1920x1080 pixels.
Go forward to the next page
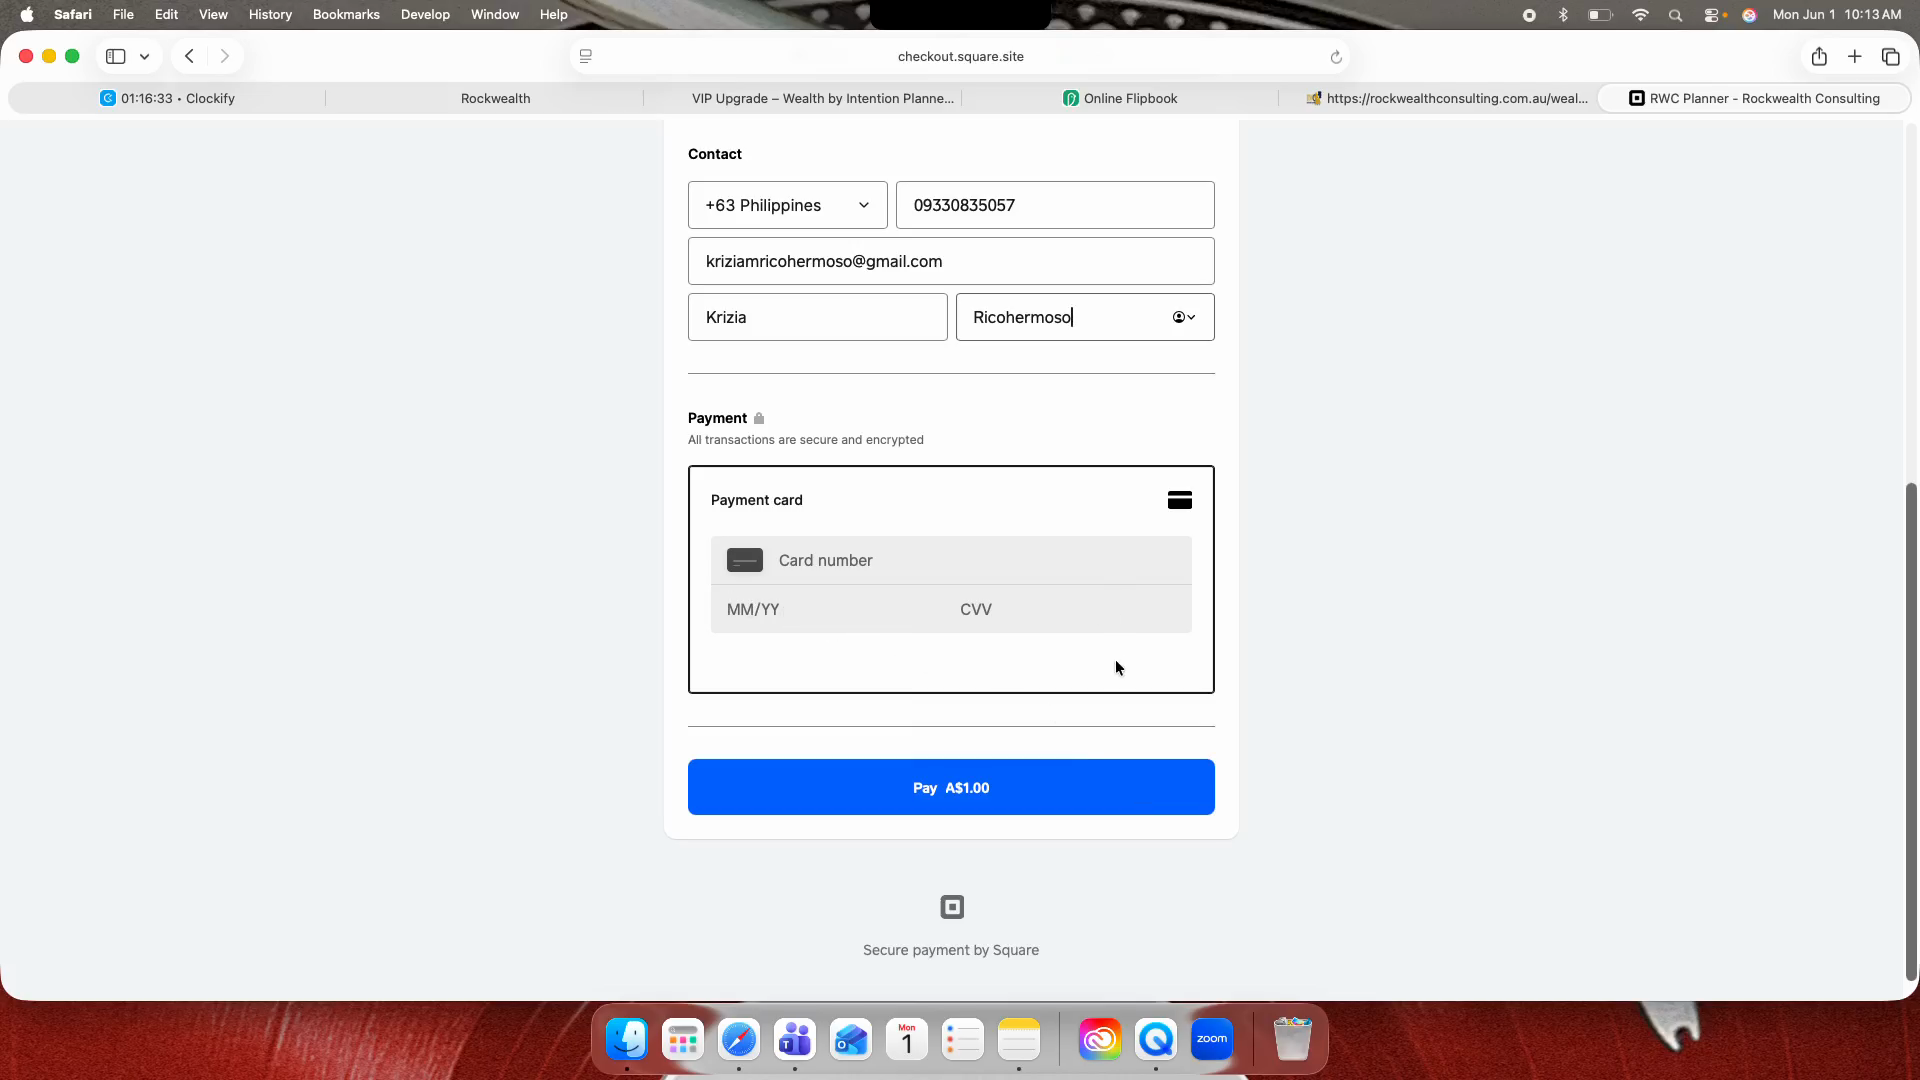pos(225,56)
